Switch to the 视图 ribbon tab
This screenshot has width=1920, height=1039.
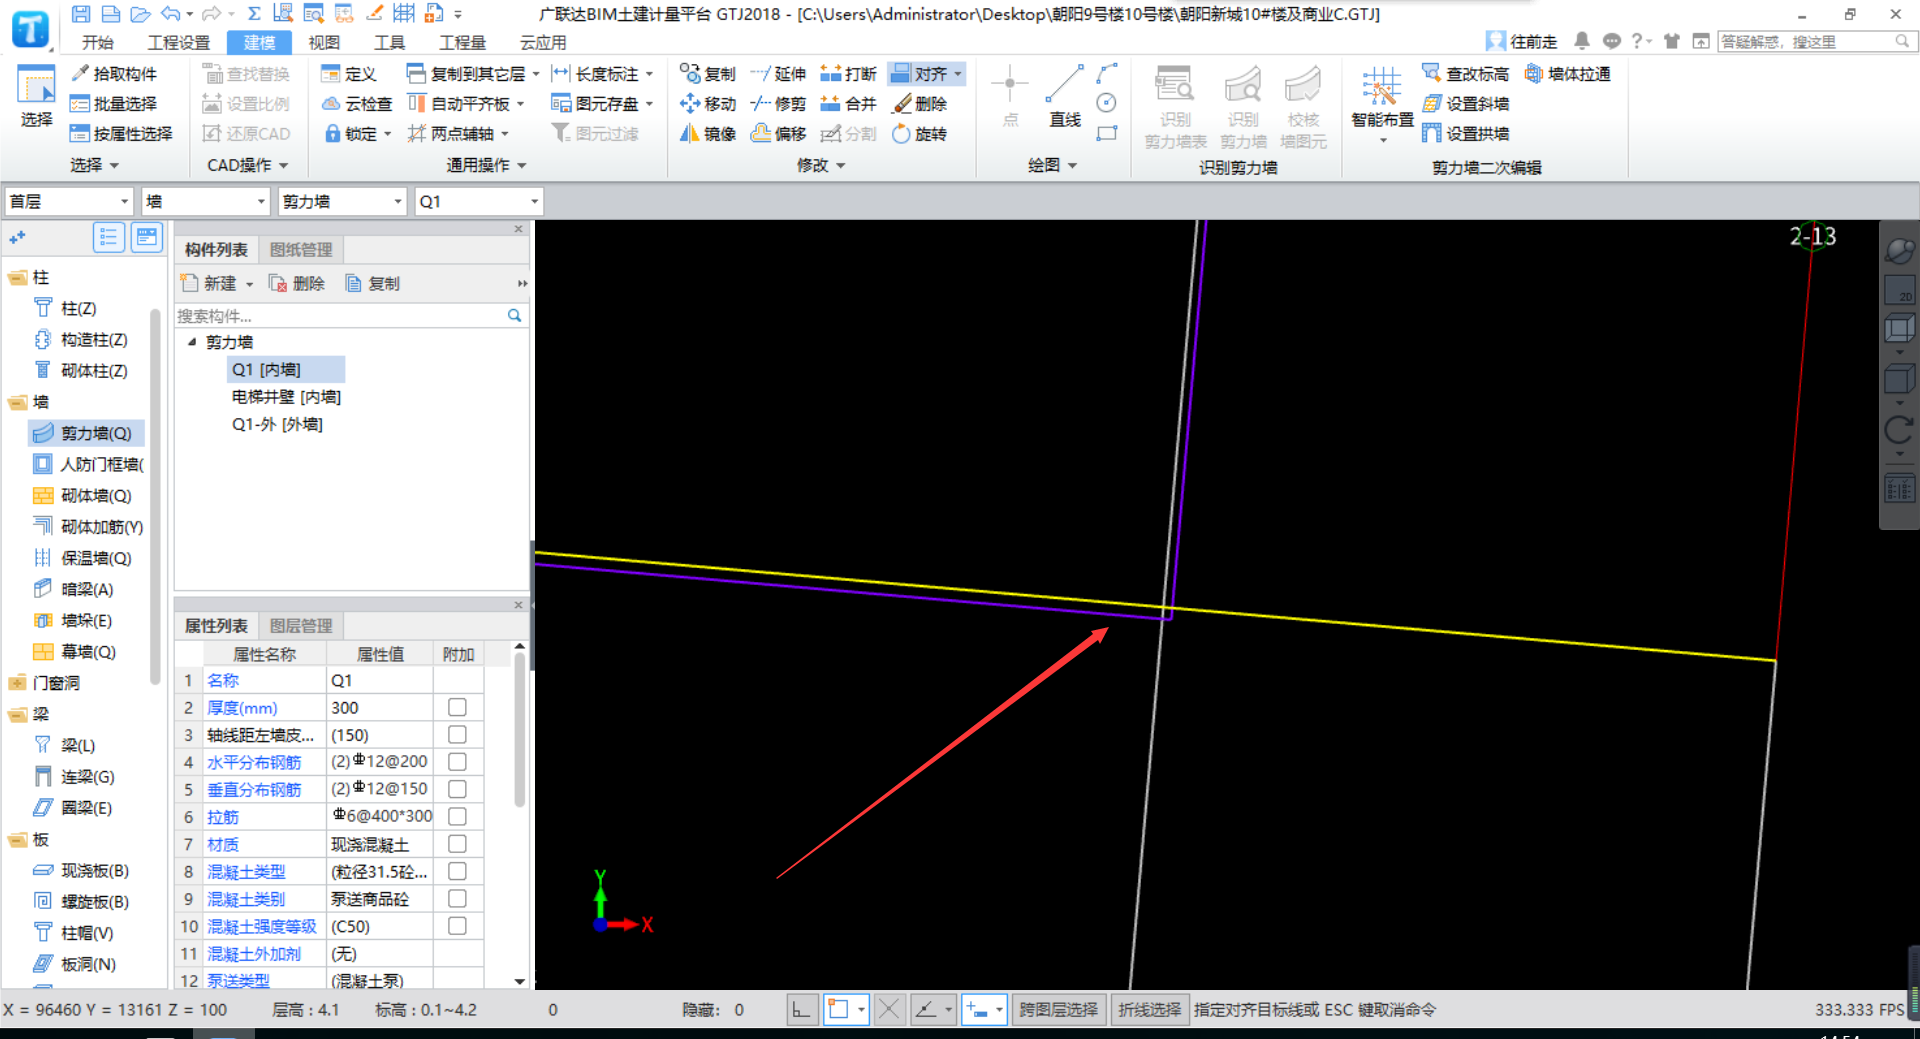click(324, 42)
